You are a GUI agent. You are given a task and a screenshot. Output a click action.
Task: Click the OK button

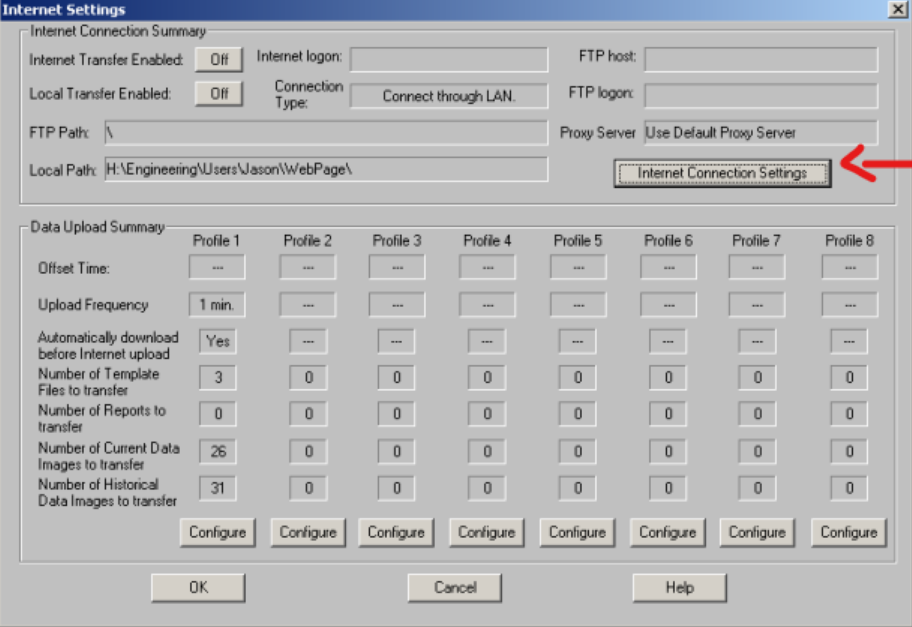198,587
